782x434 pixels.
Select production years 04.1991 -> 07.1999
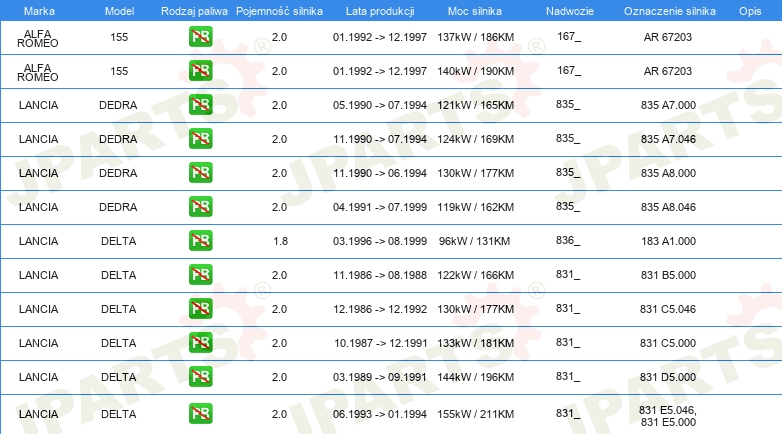(x=380, y=207)
